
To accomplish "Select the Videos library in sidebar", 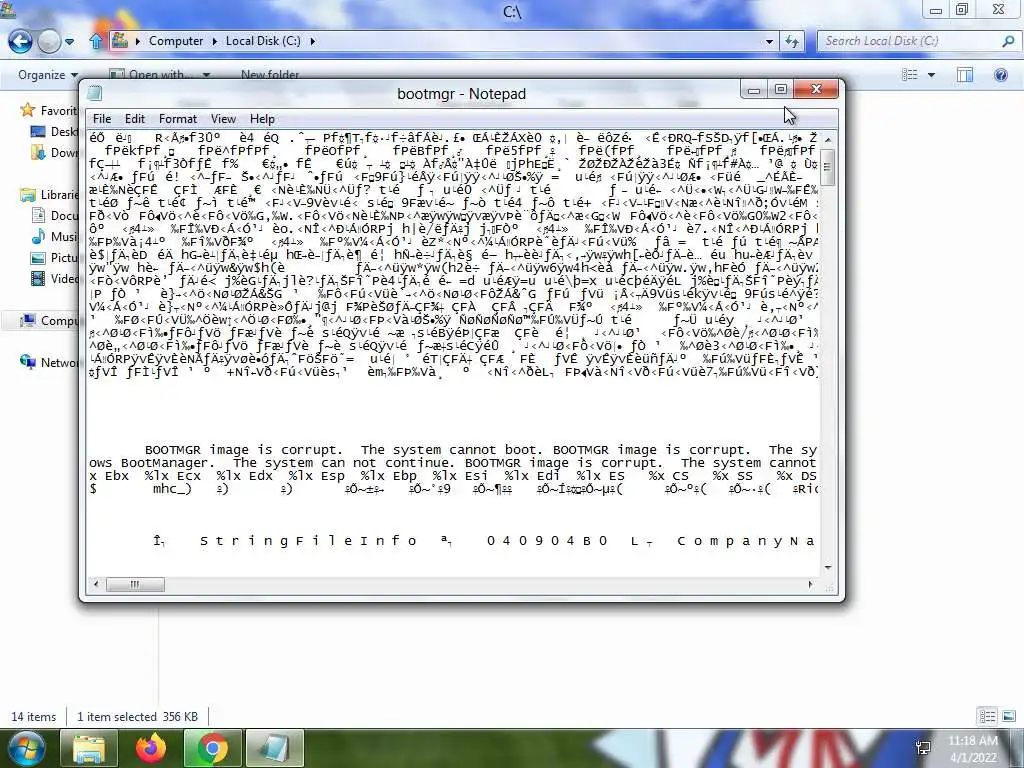I will coord(56,278).
